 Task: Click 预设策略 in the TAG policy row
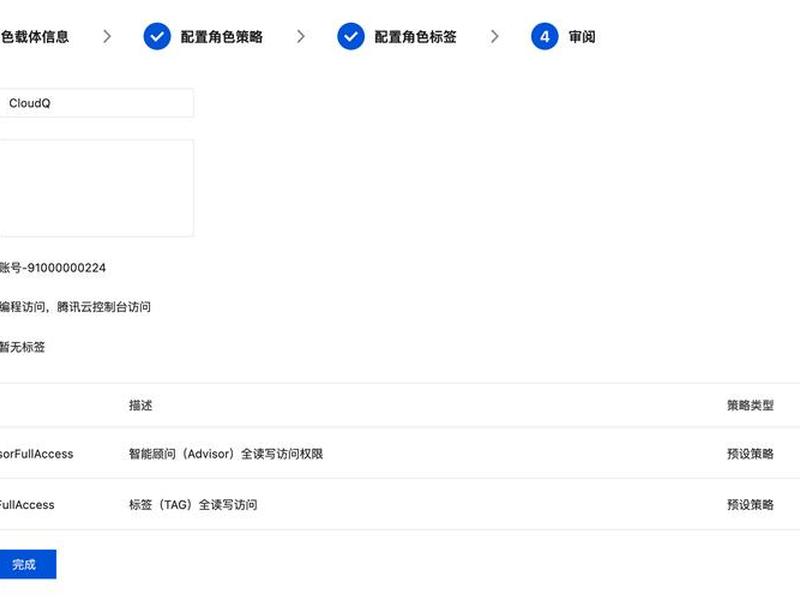click(750, 505)
